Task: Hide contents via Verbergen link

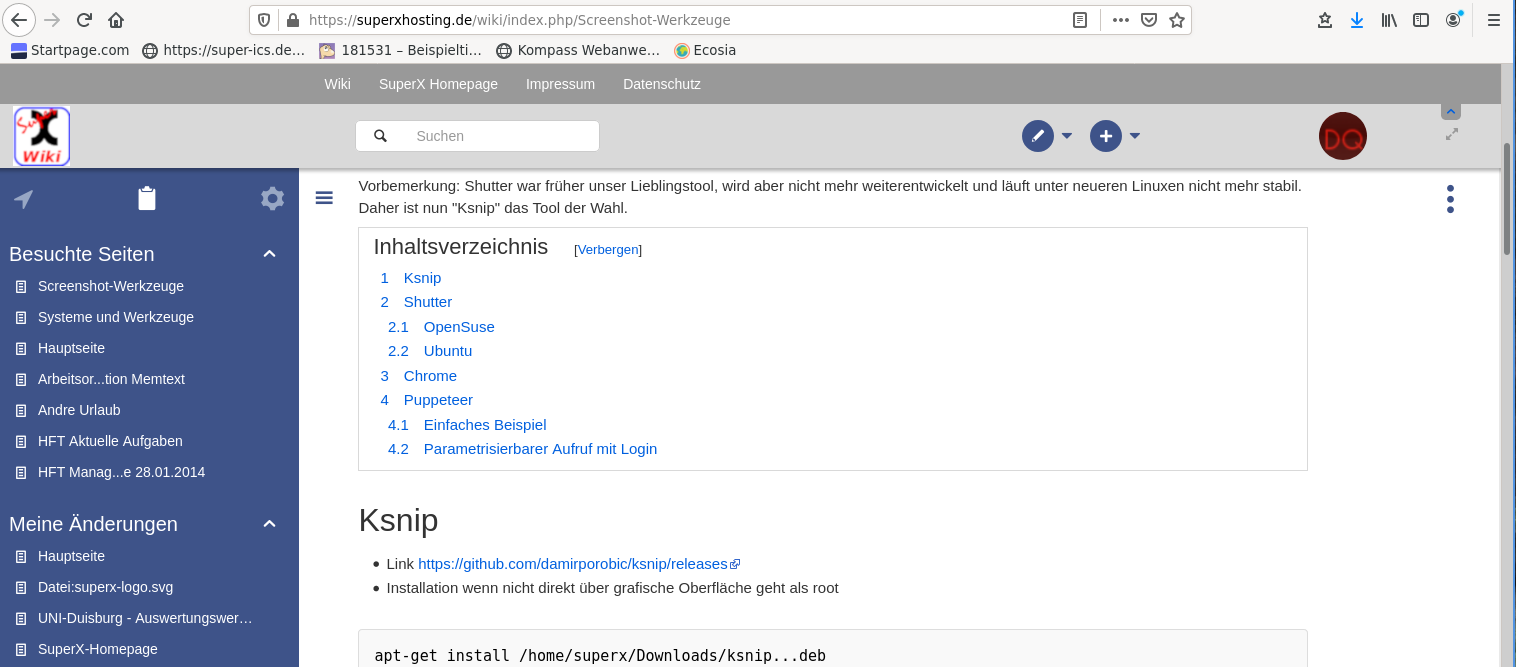Action: click(608, 250)
